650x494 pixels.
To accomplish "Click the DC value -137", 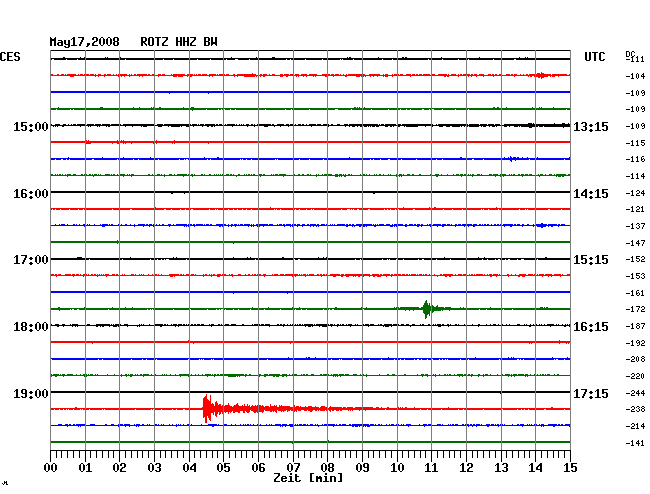I will [635, 226].
